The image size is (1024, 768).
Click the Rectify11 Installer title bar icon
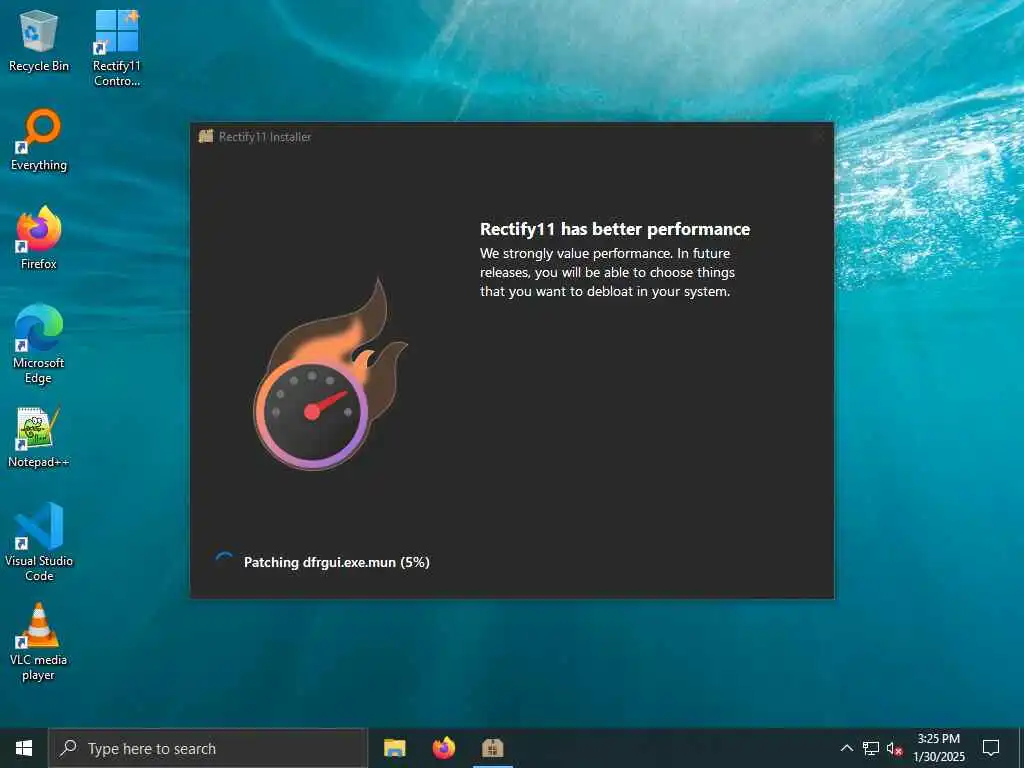206,136
